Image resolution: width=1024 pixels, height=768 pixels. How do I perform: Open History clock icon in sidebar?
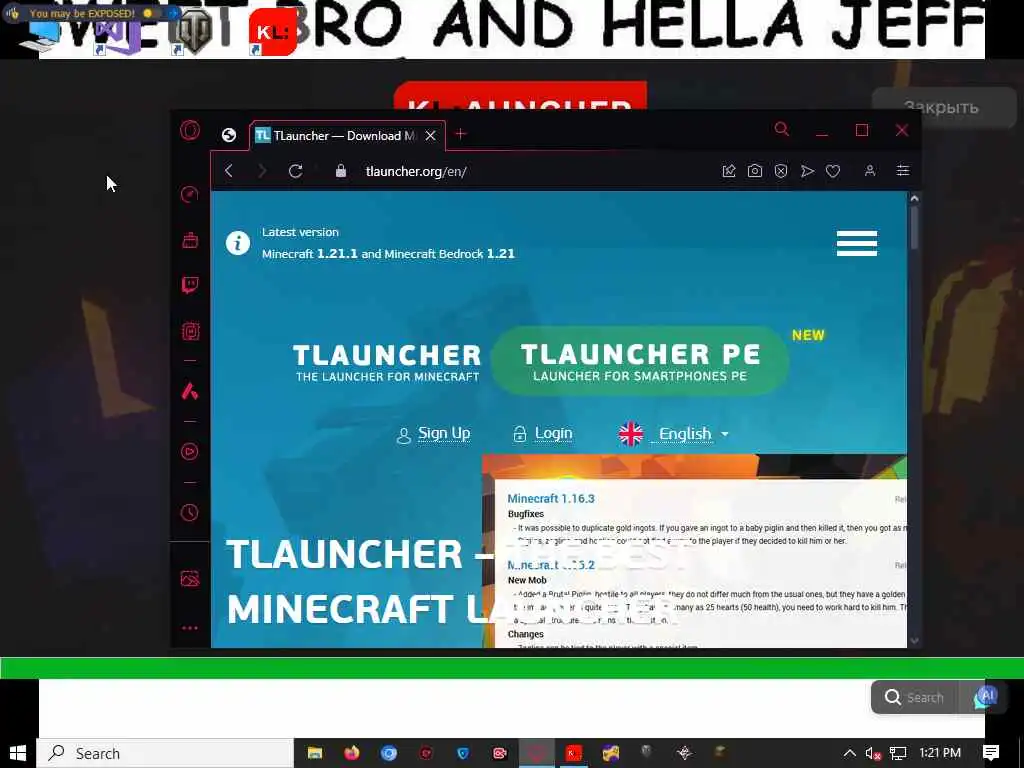pyautogui.click(x=190, y=512)
